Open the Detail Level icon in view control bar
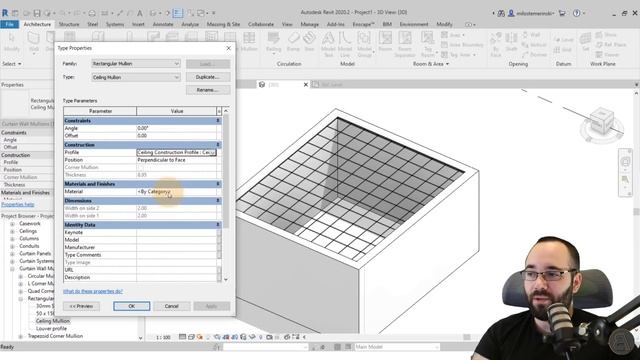Viewport: 640px width, 360px height. [182, 337]
